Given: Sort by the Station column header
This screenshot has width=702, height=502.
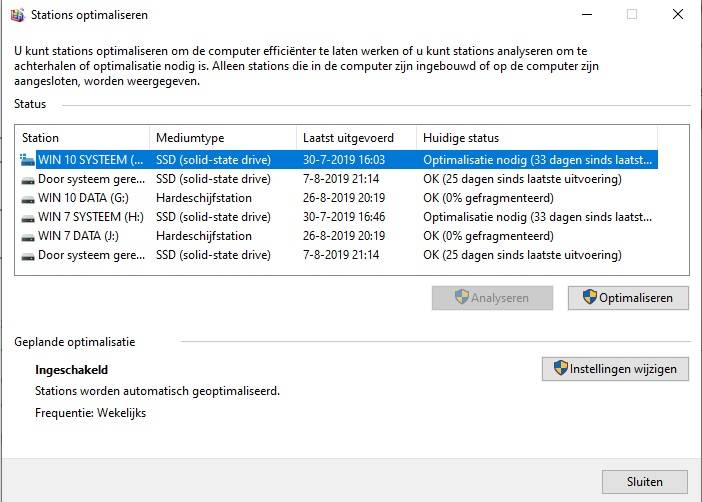Looking at the screenshot, I should (82, 137).
